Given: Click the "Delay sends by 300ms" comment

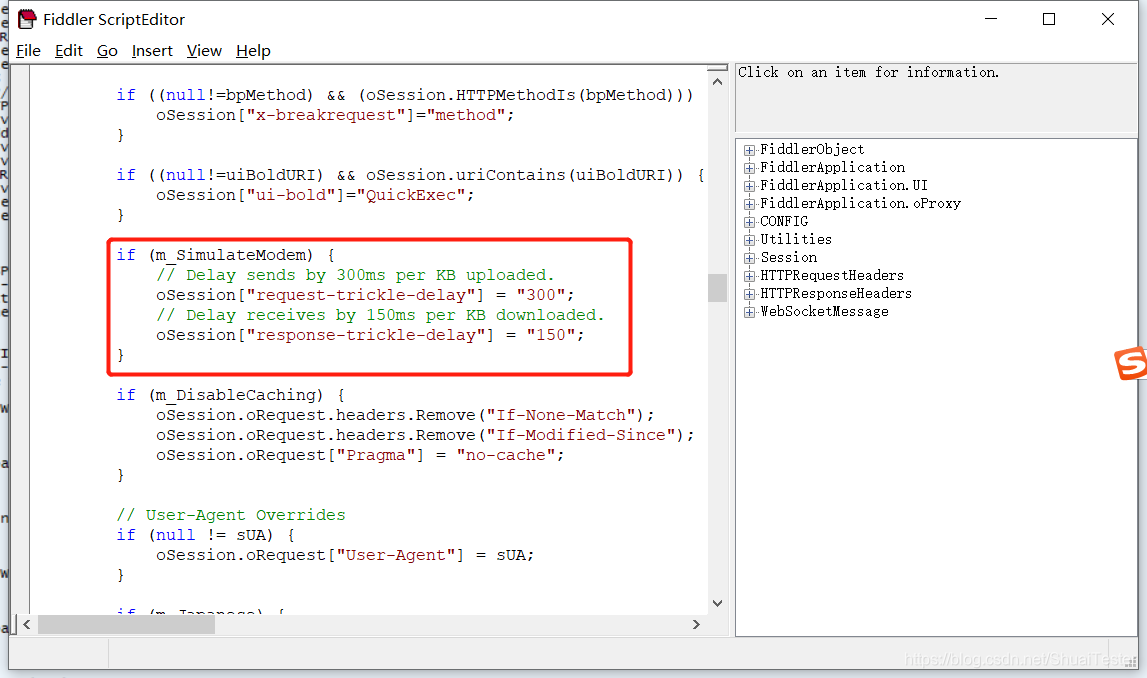Looking at the screenshot, I should (x=356, y=275).
